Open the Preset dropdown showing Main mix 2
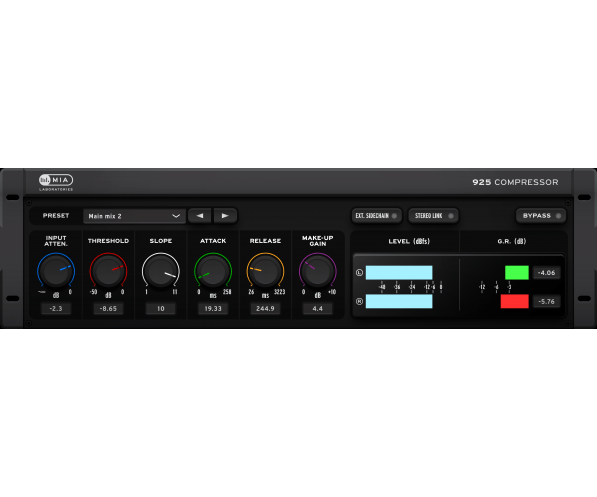 tap(134, 216)
